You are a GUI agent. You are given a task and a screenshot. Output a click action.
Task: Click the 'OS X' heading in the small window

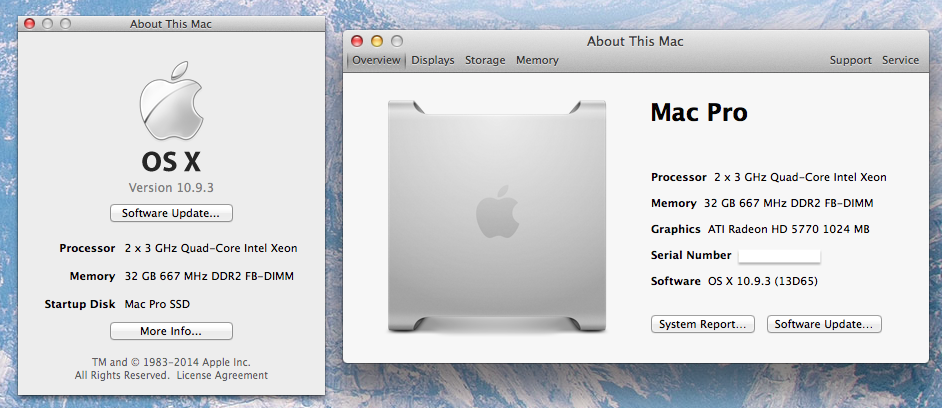[171, 162]
